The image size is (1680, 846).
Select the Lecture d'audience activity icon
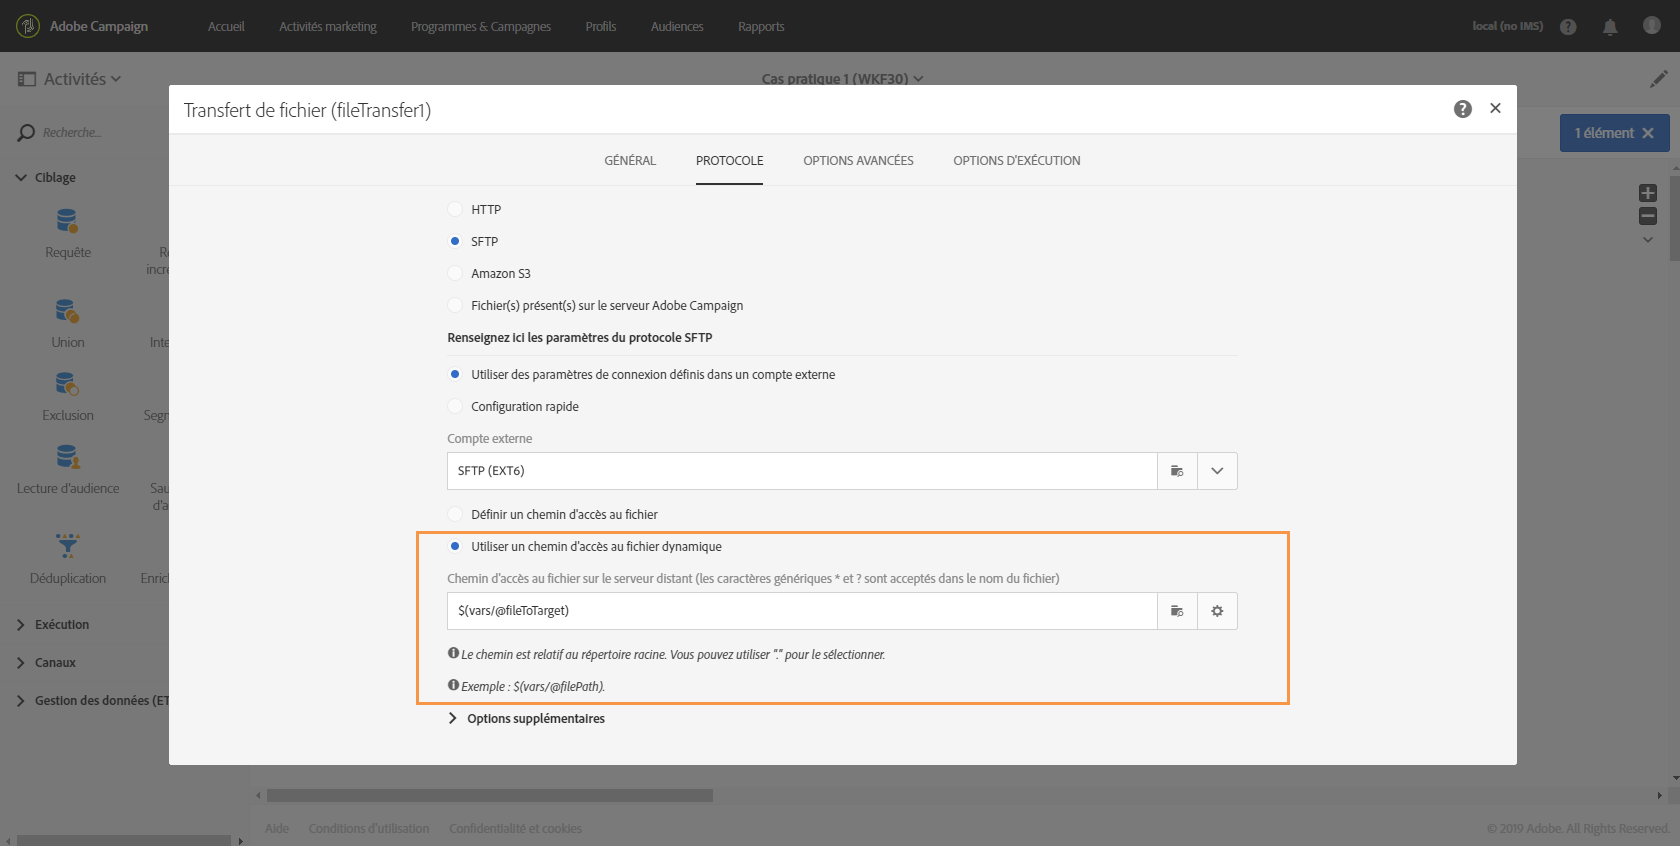67,457
